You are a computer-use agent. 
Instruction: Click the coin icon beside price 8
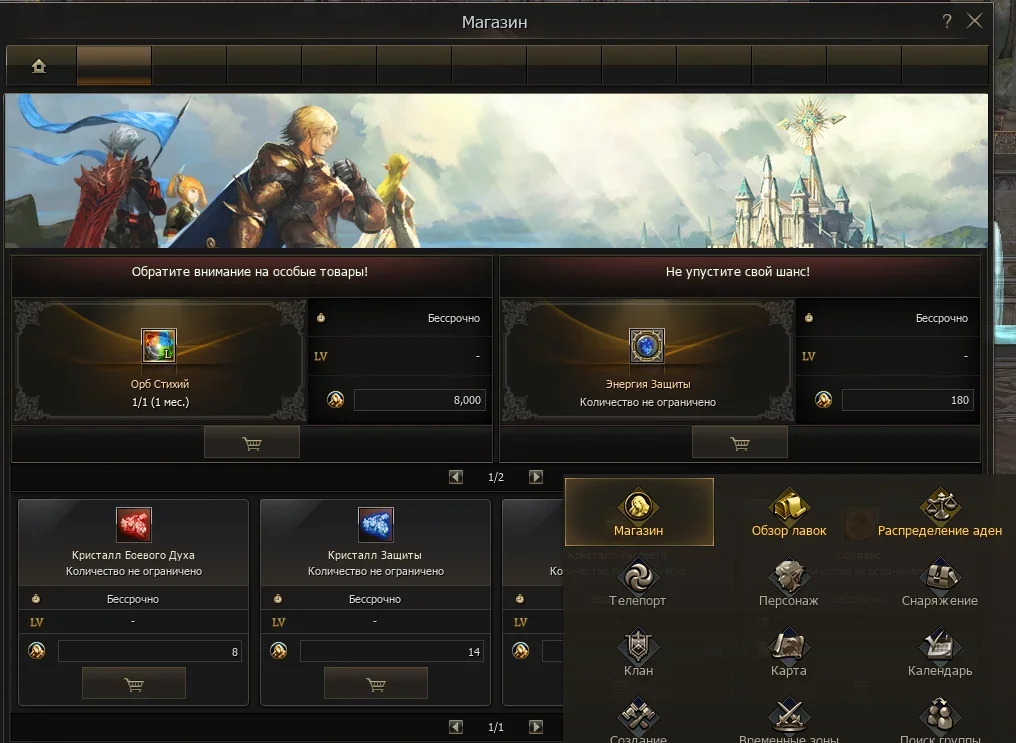pyautogui.click(x=37, y=650)
